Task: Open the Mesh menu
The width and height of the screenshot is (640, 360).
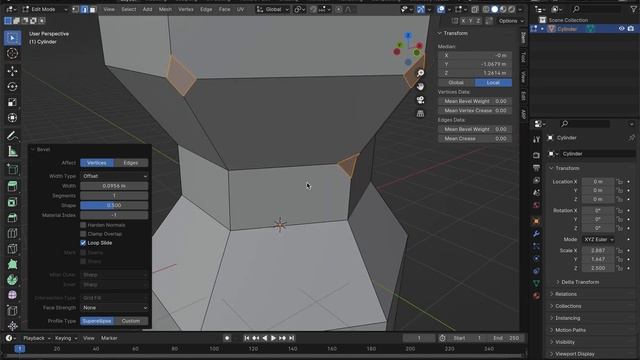Action: 165,9
